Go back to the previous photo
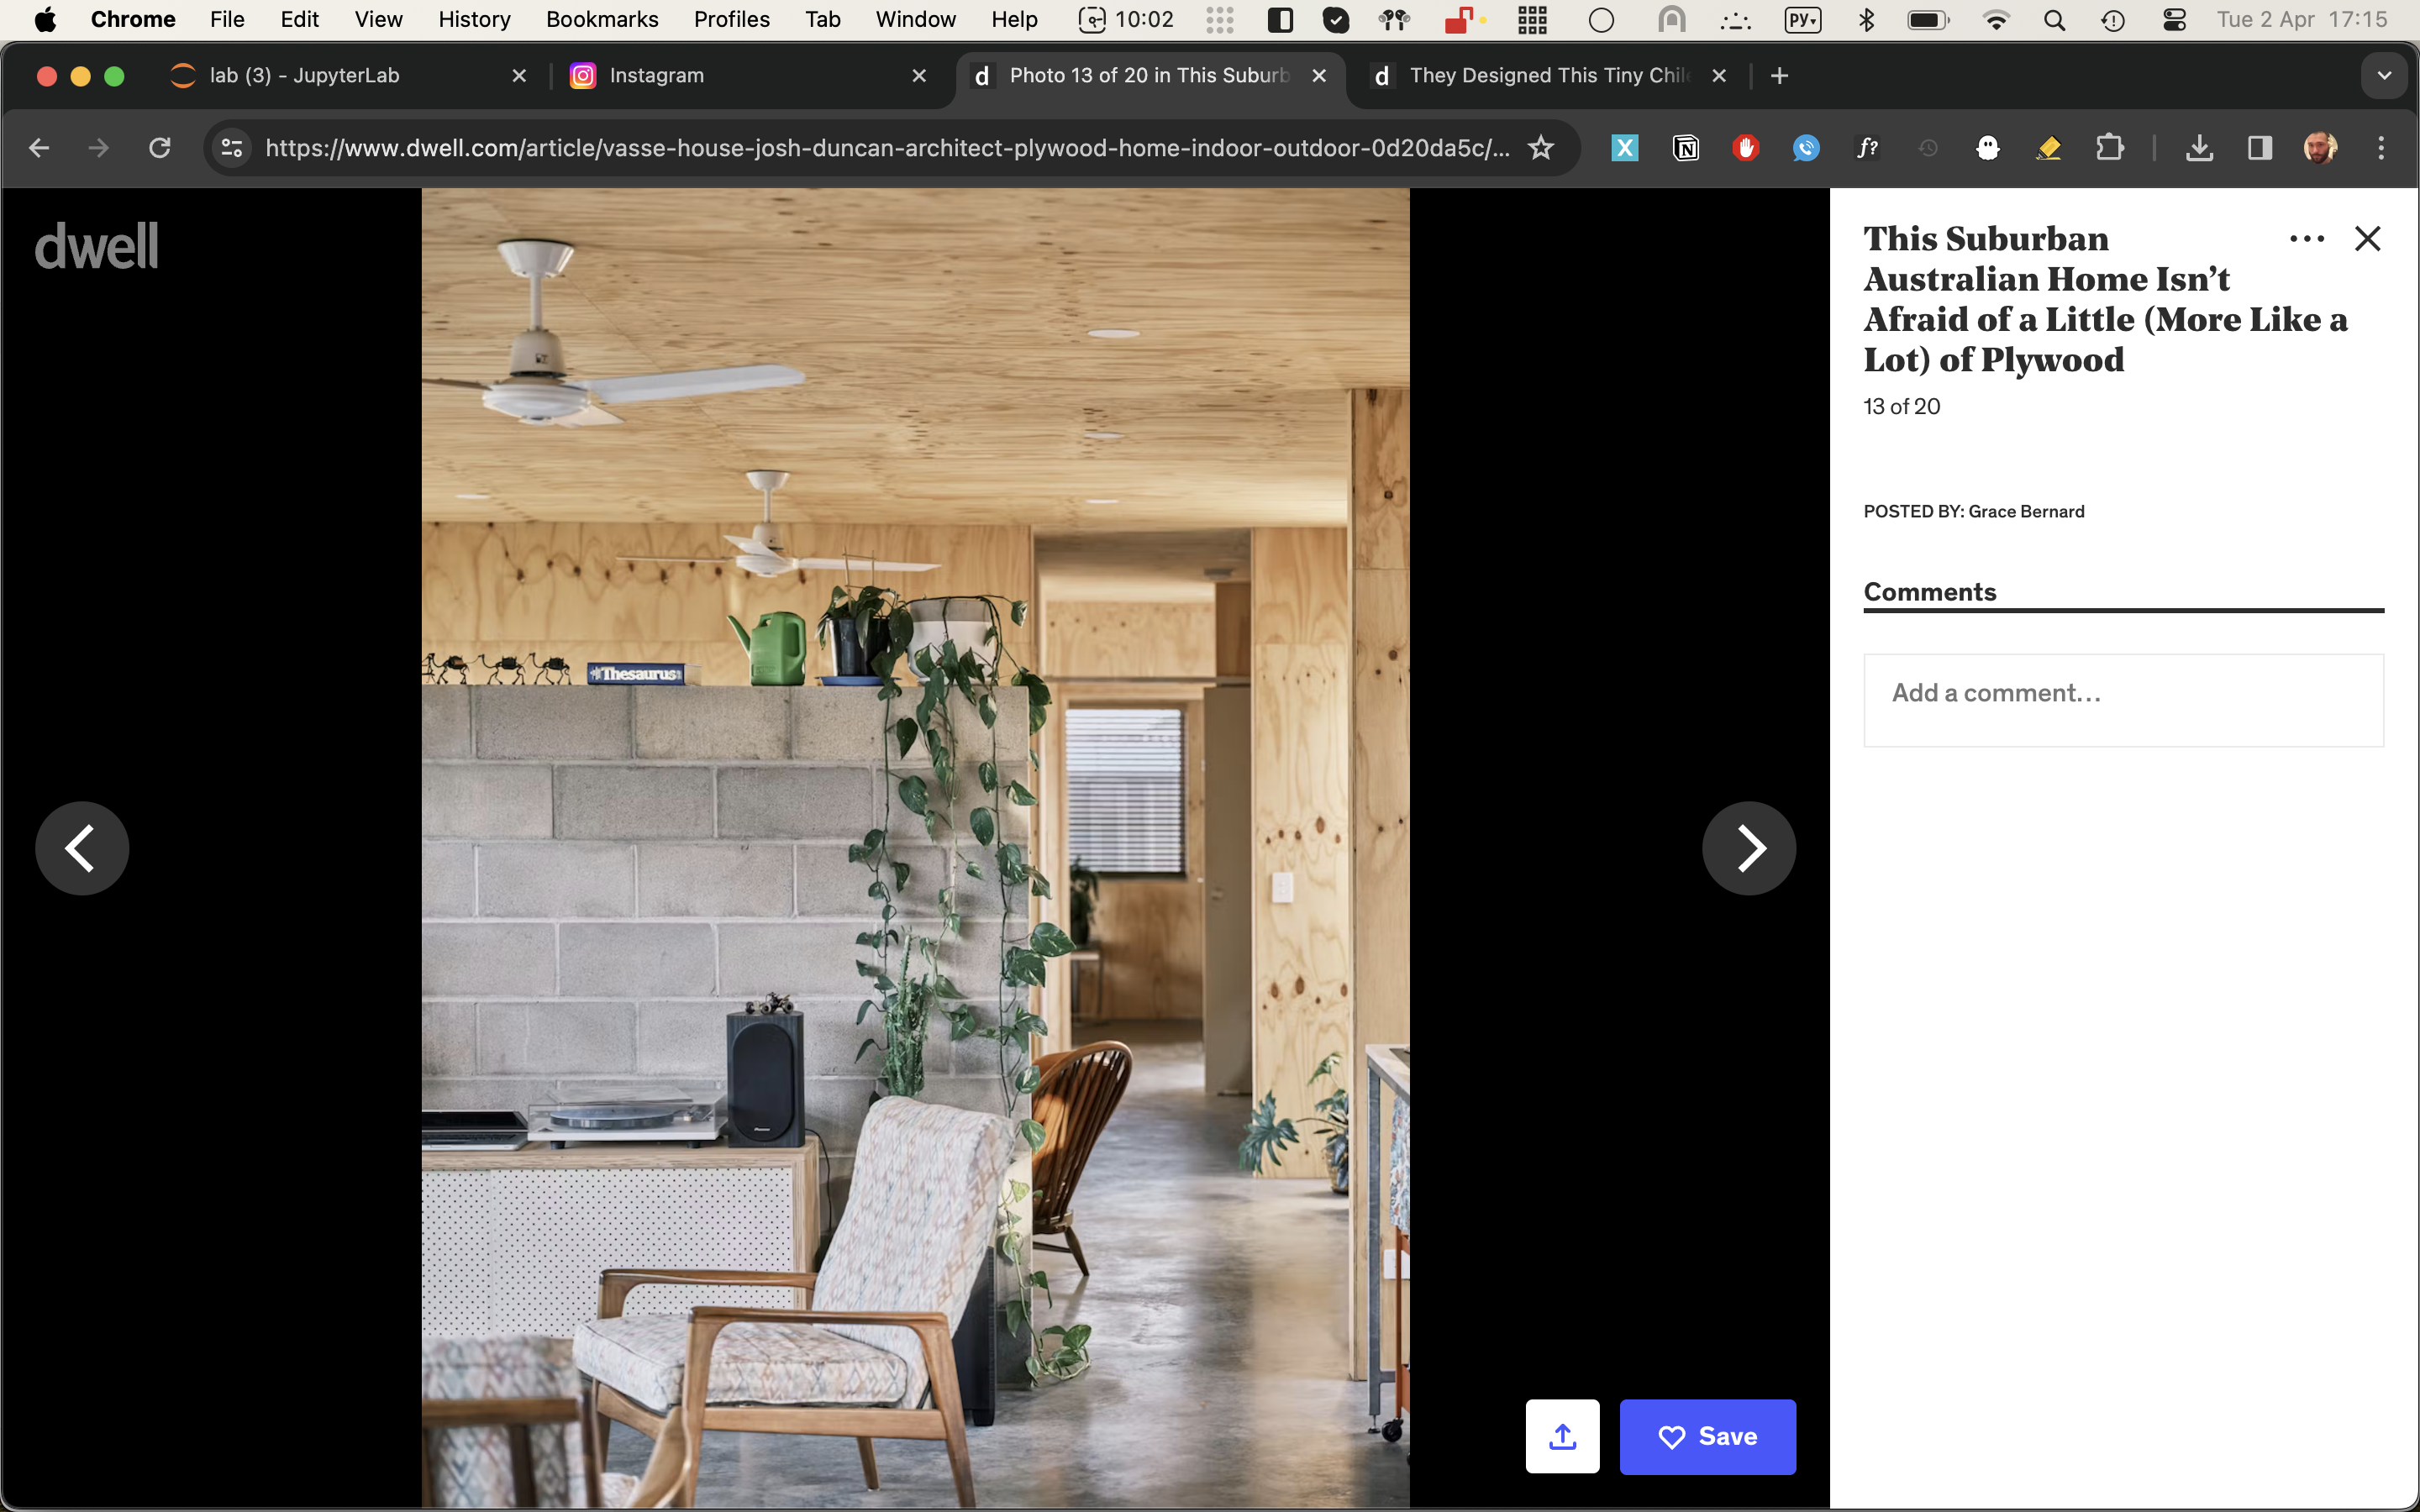The width and height of the screenshot is (2420, 1512). point(82,848)
